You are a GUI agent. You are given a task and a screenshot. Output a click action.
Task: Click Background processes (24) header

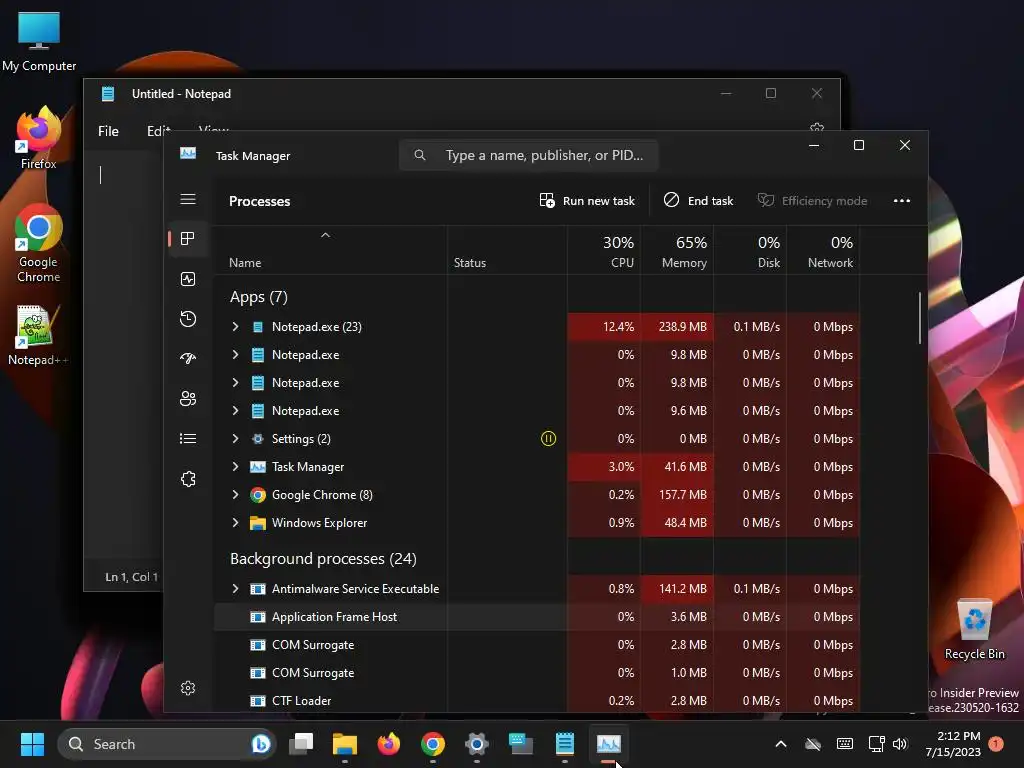pyautogui.click(x=323, y=559)
